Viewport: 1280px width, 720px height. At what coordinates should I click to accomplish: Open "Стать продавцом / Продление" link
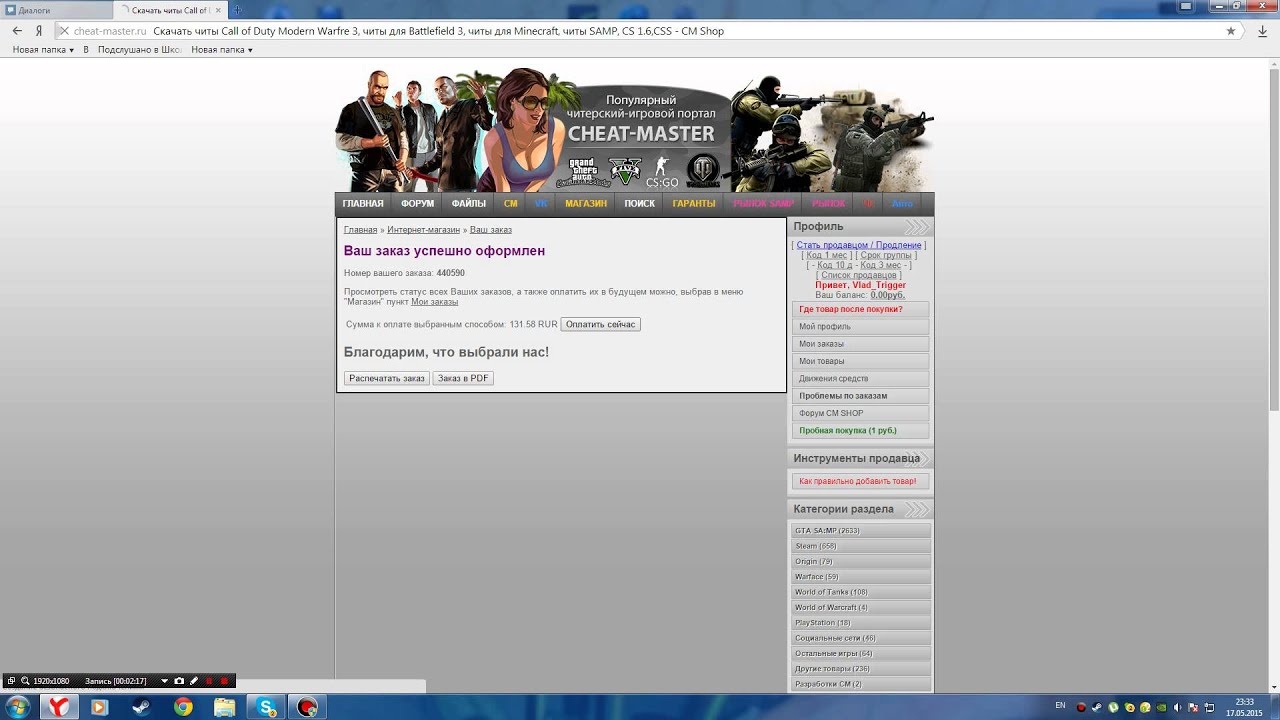tap(859, 245)
